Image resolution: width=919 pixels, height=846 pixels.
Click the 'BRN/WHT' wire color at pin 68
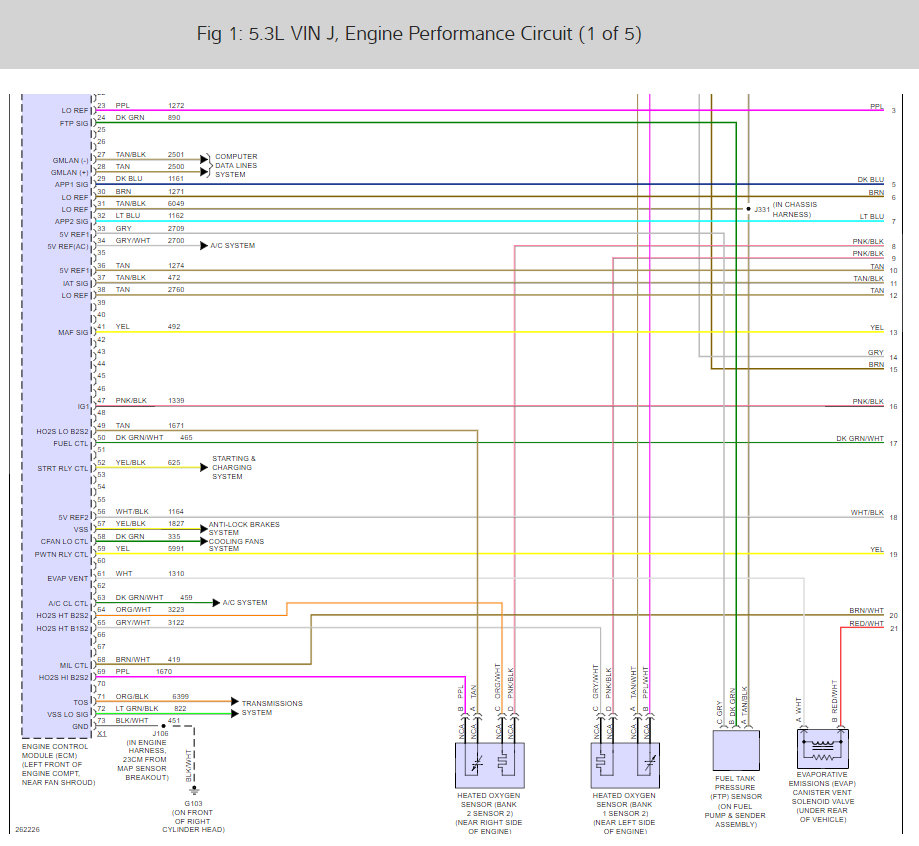tap(132, 659)
